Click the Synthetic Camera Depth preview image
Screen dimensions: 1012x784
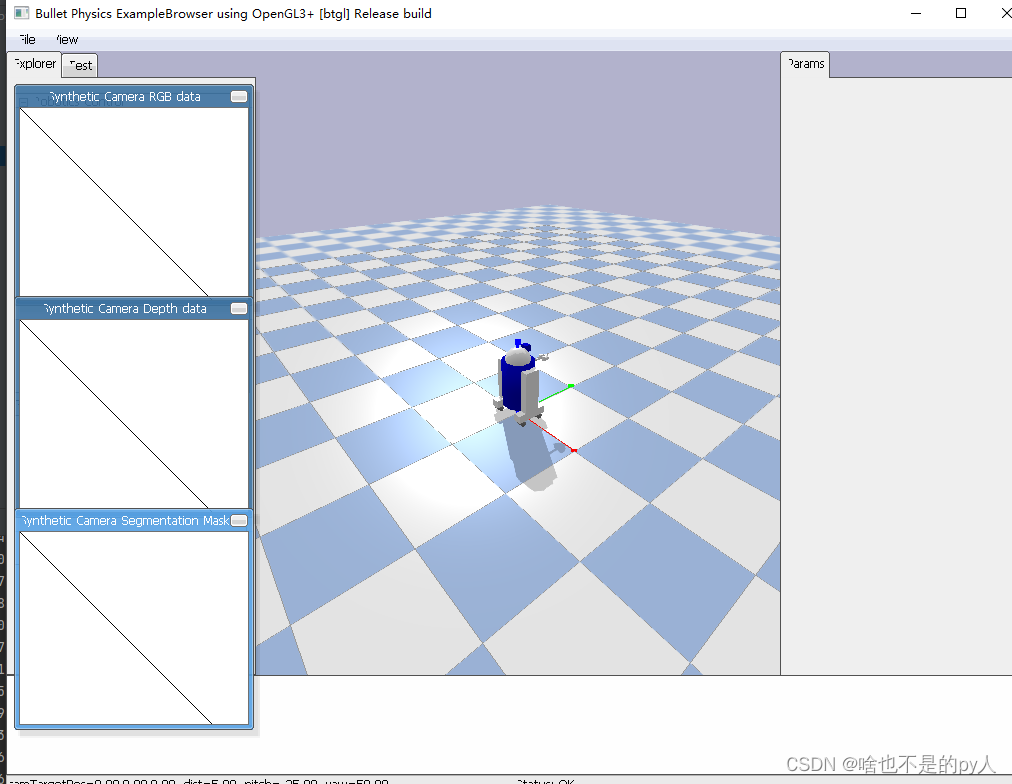pos(133,410)
